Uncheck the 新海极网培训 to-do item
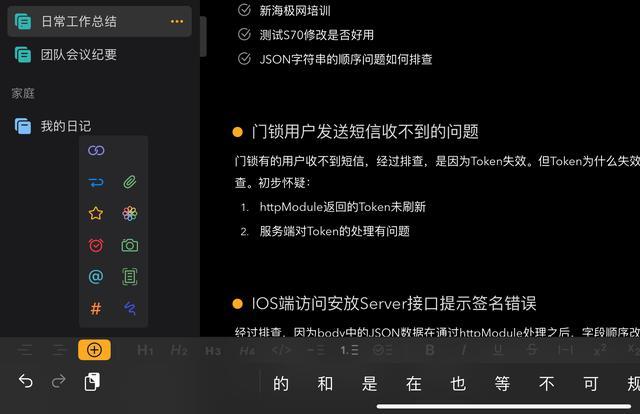This screenshot has width=640, height=414. pos(244,10)
